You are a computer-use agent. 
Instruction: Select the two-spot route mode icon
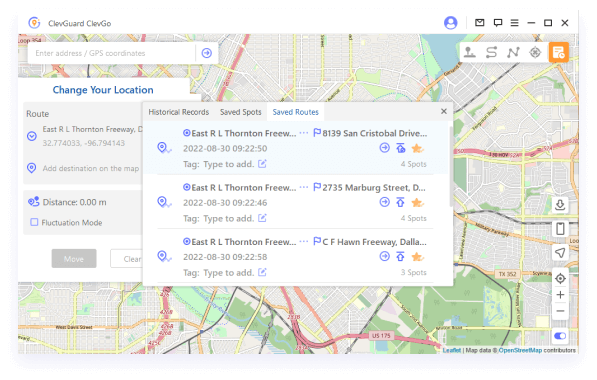tap(491, 52)
